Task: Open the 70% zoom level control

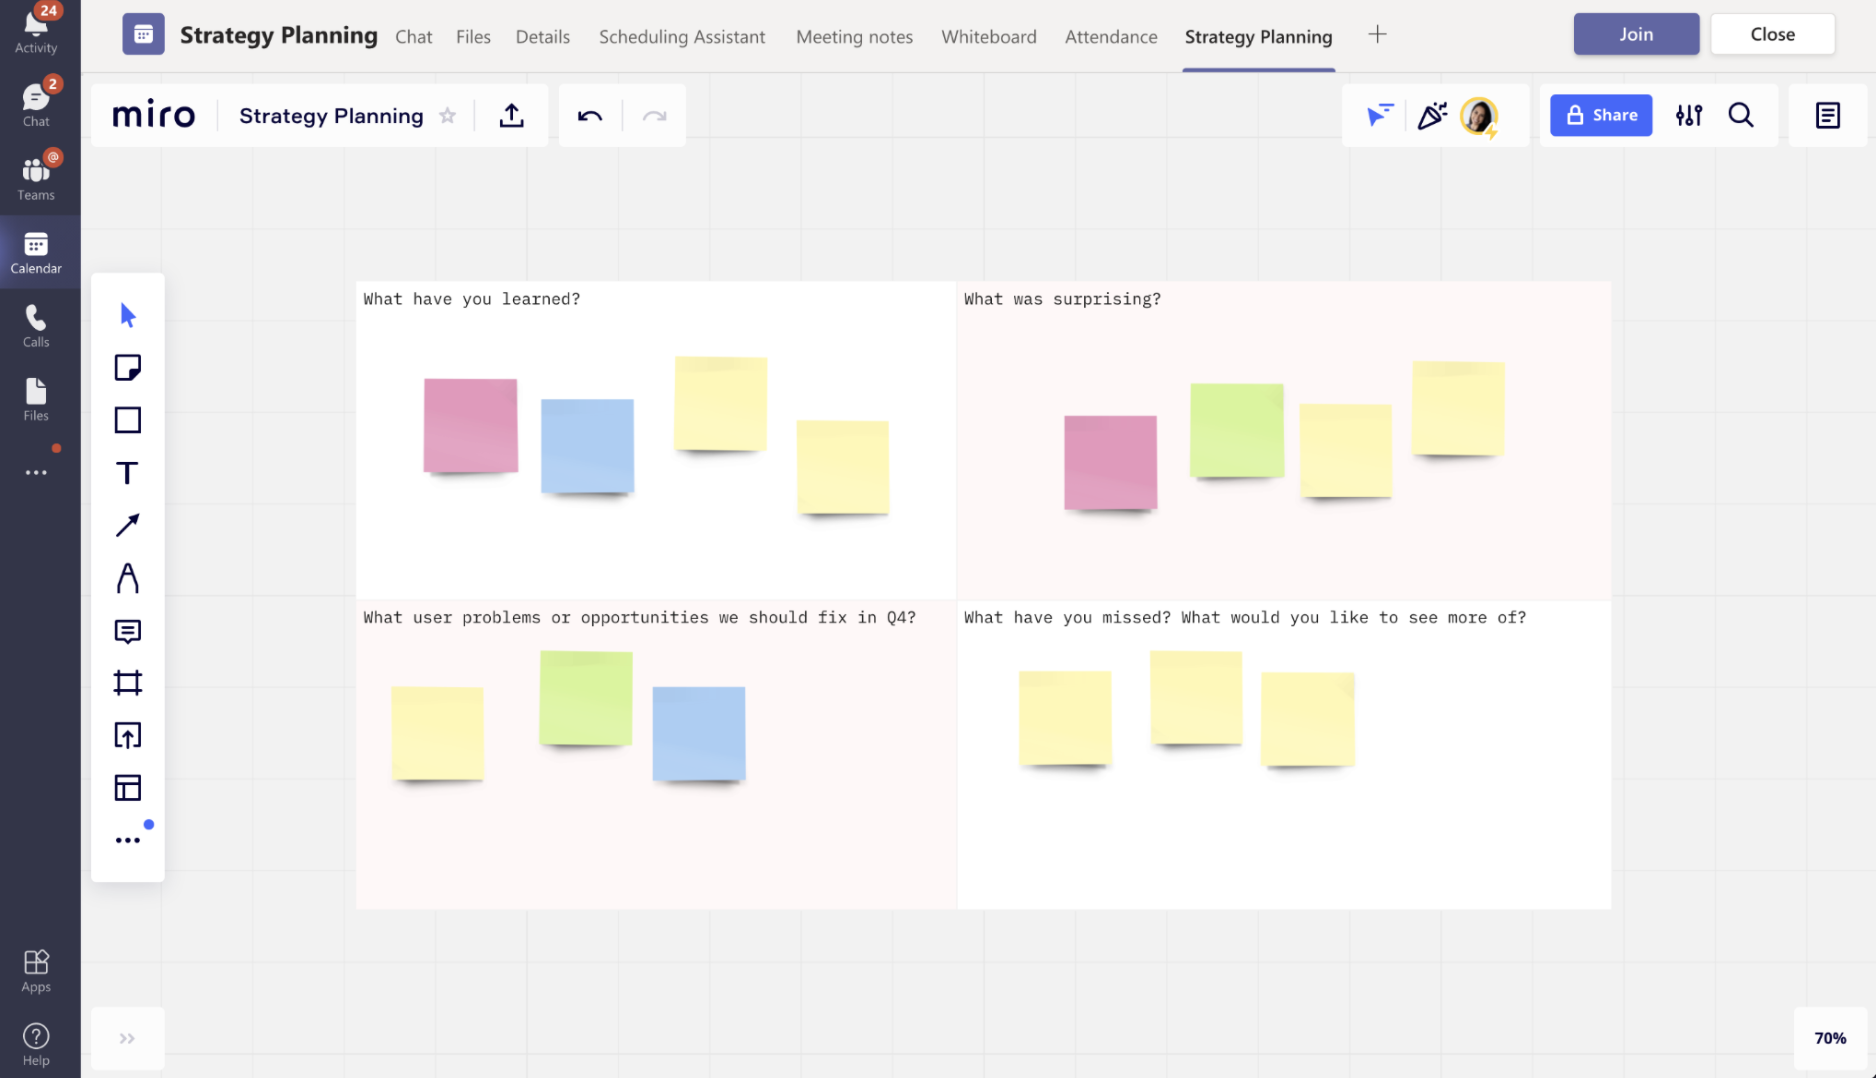Action: click(x=1829, y=1038)
